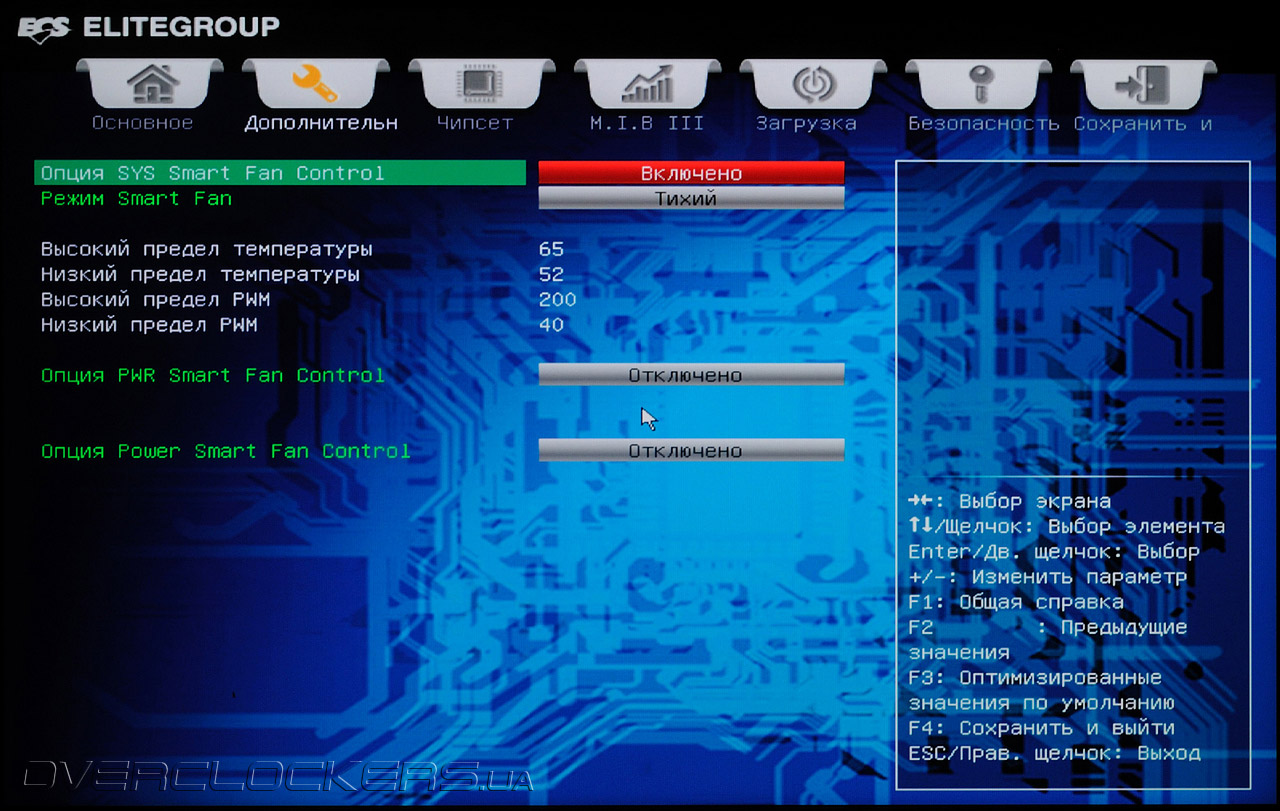1280x811 pixels.
Task: Select the power icon for Загрузка
Action: pyautogui.click(x=813, y=86)
